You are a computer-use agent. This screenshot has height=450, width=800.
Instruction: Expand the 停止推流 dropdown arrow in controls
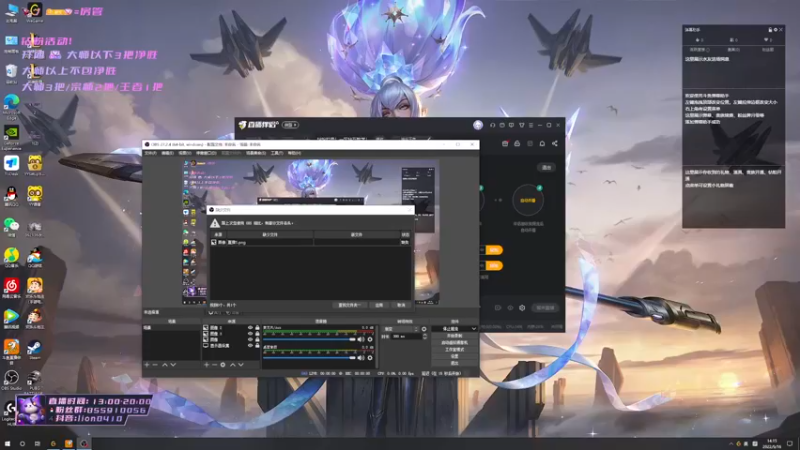[474, 329]
